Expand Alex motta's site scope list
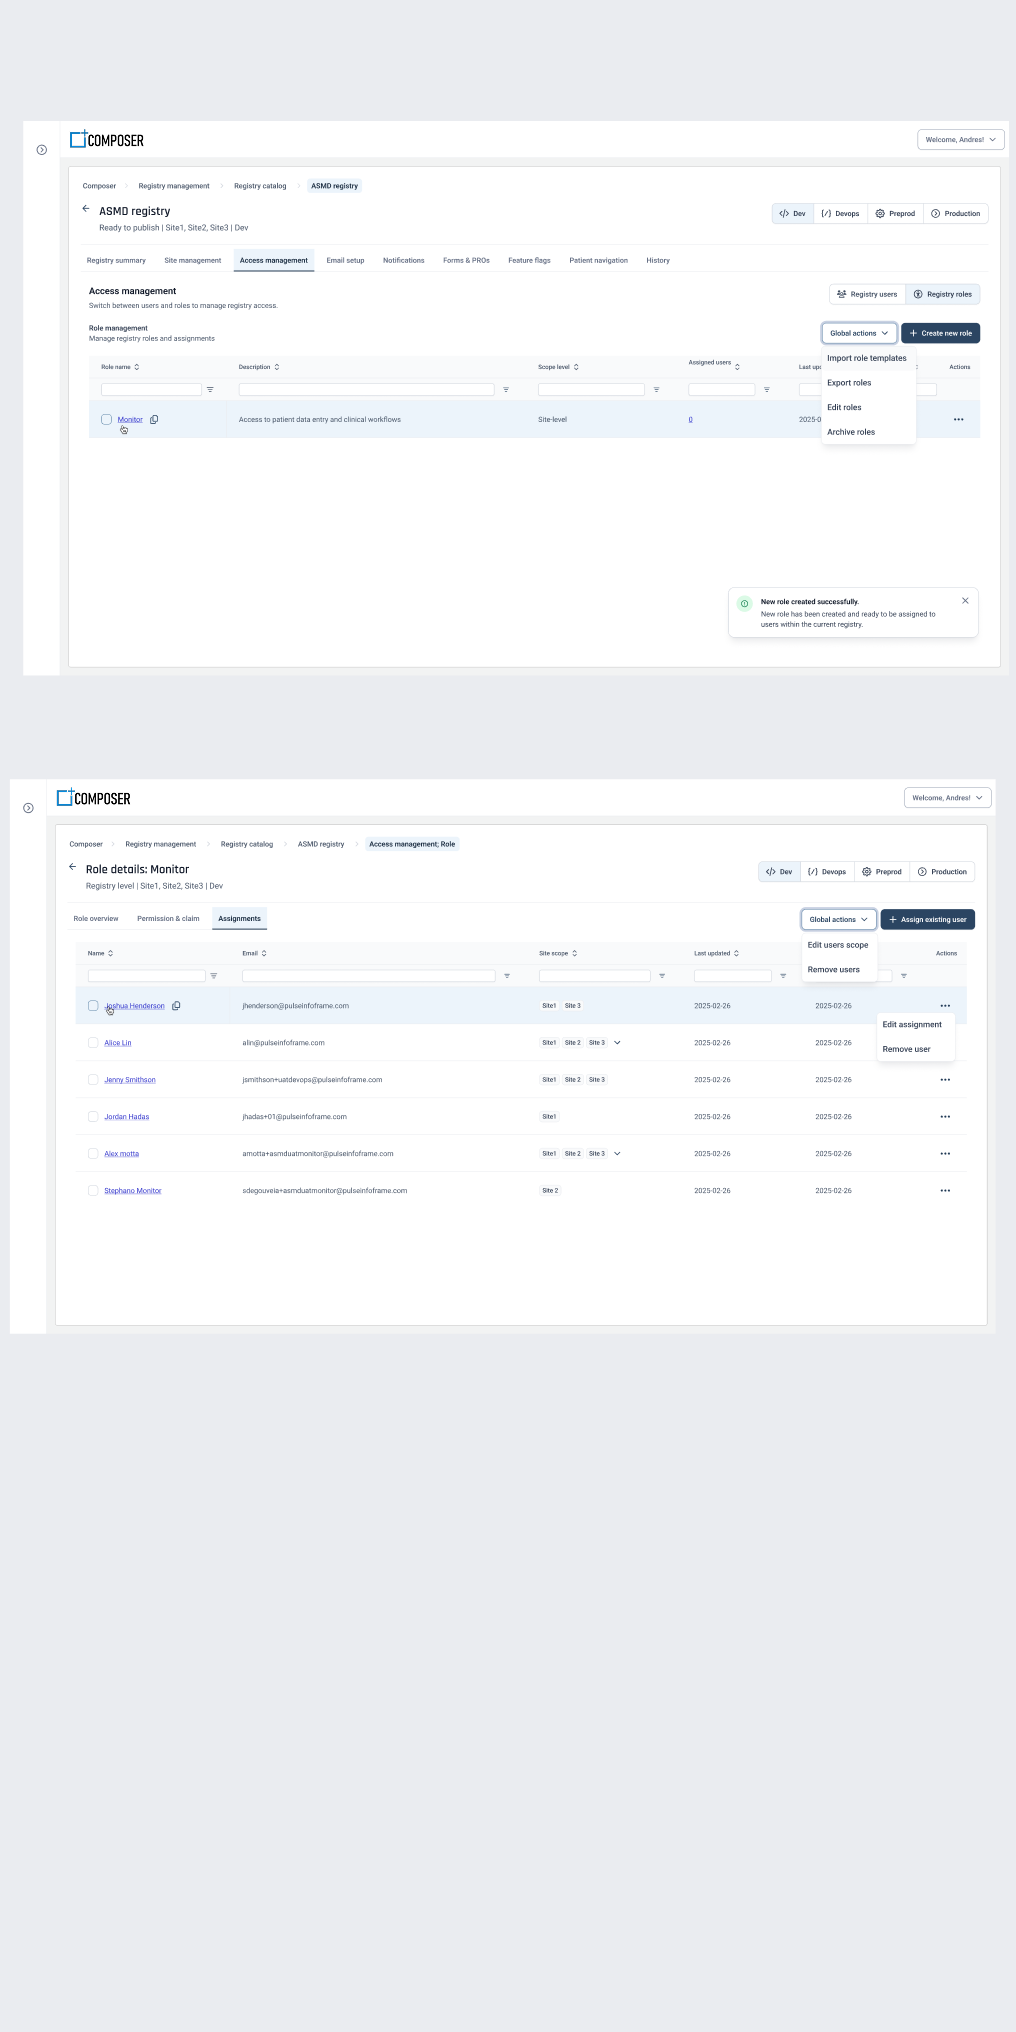Screen dimensions: 1016x2032 (x=617, y=1154)
